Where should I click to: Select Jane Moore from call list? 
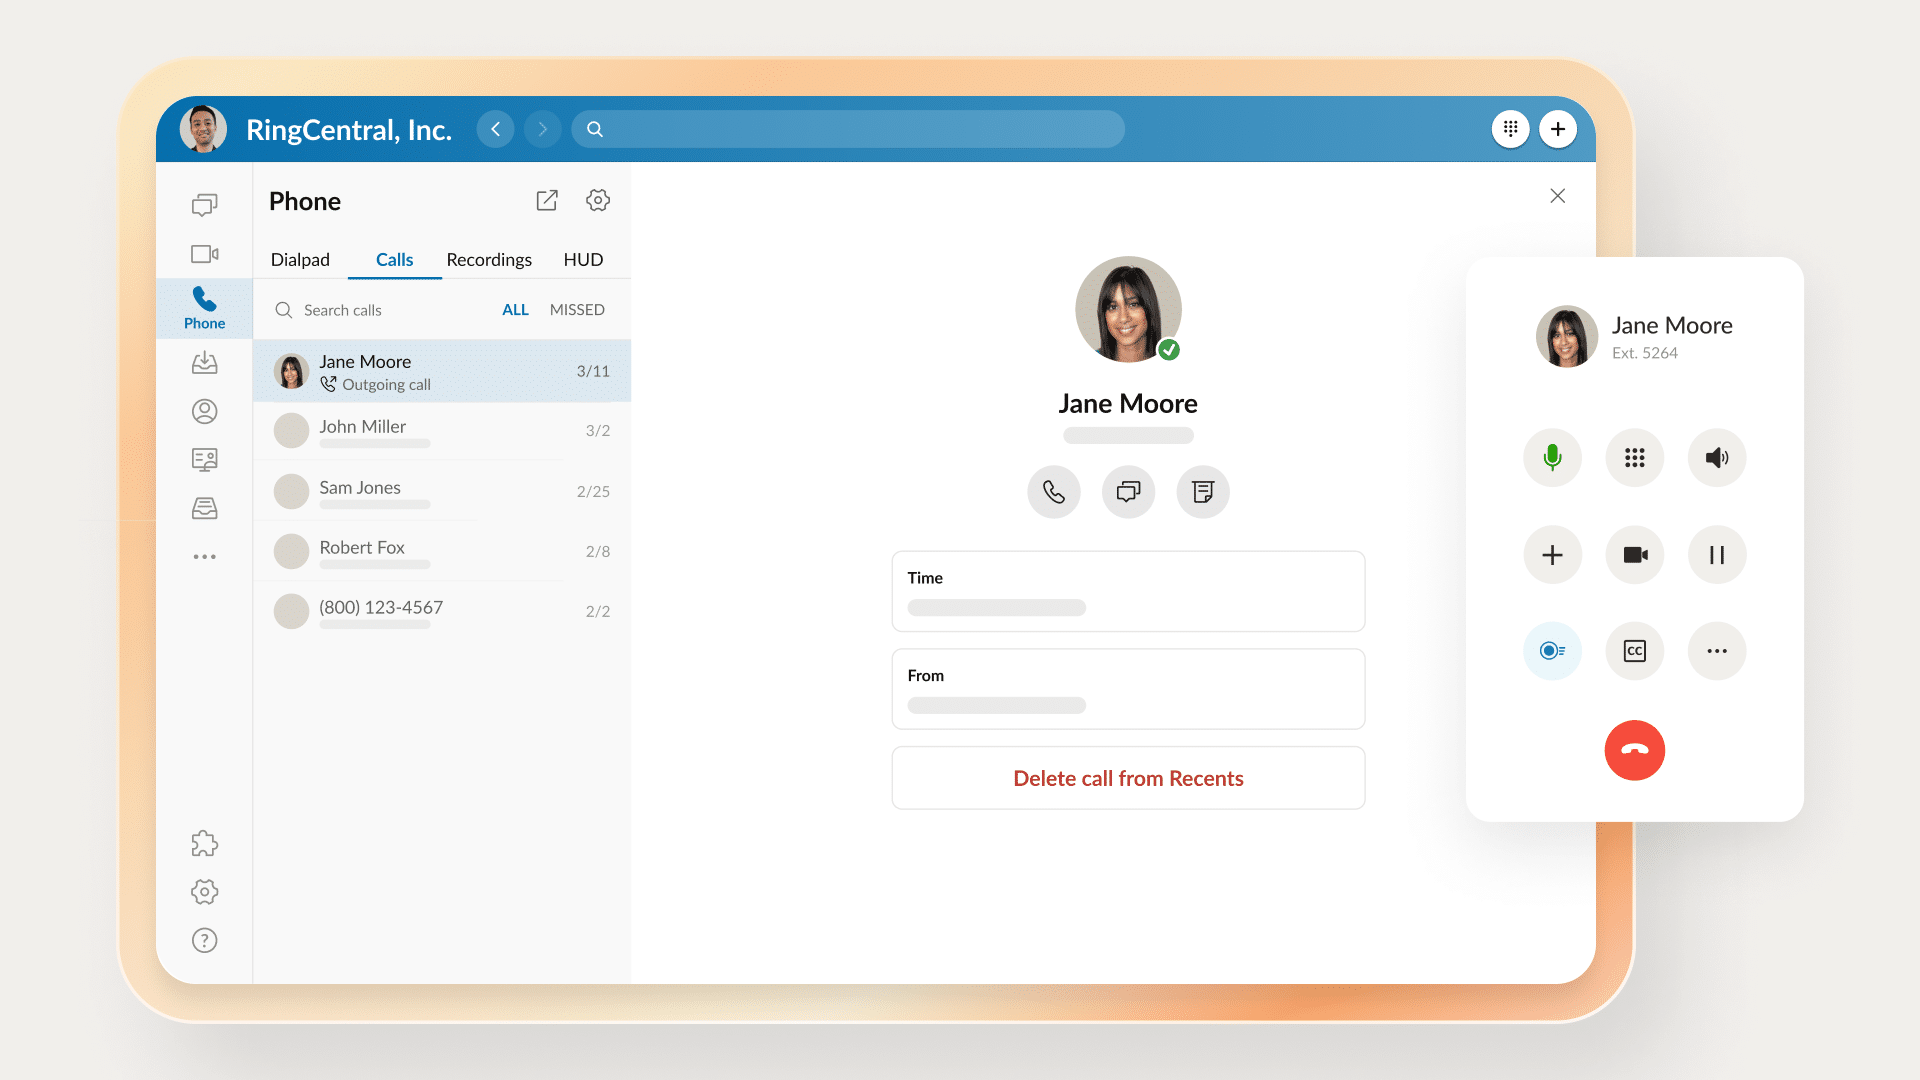pyautogui.click(x=440, y=371)
